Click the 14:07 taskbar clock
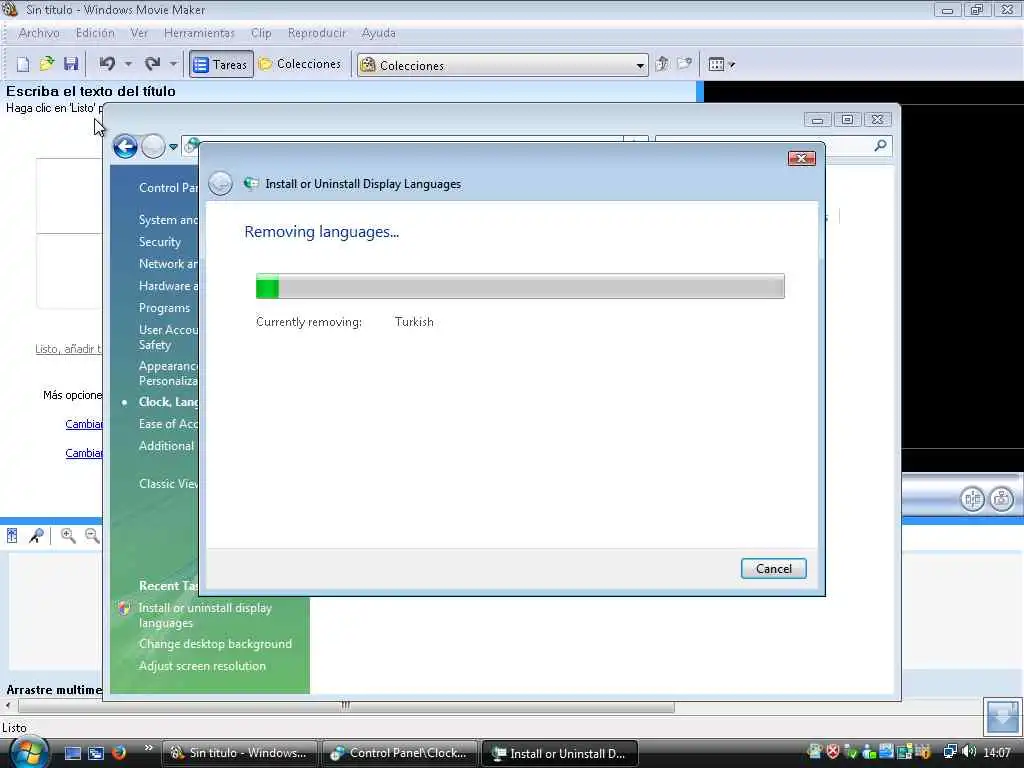1024x768 pixels. (997, 753)
